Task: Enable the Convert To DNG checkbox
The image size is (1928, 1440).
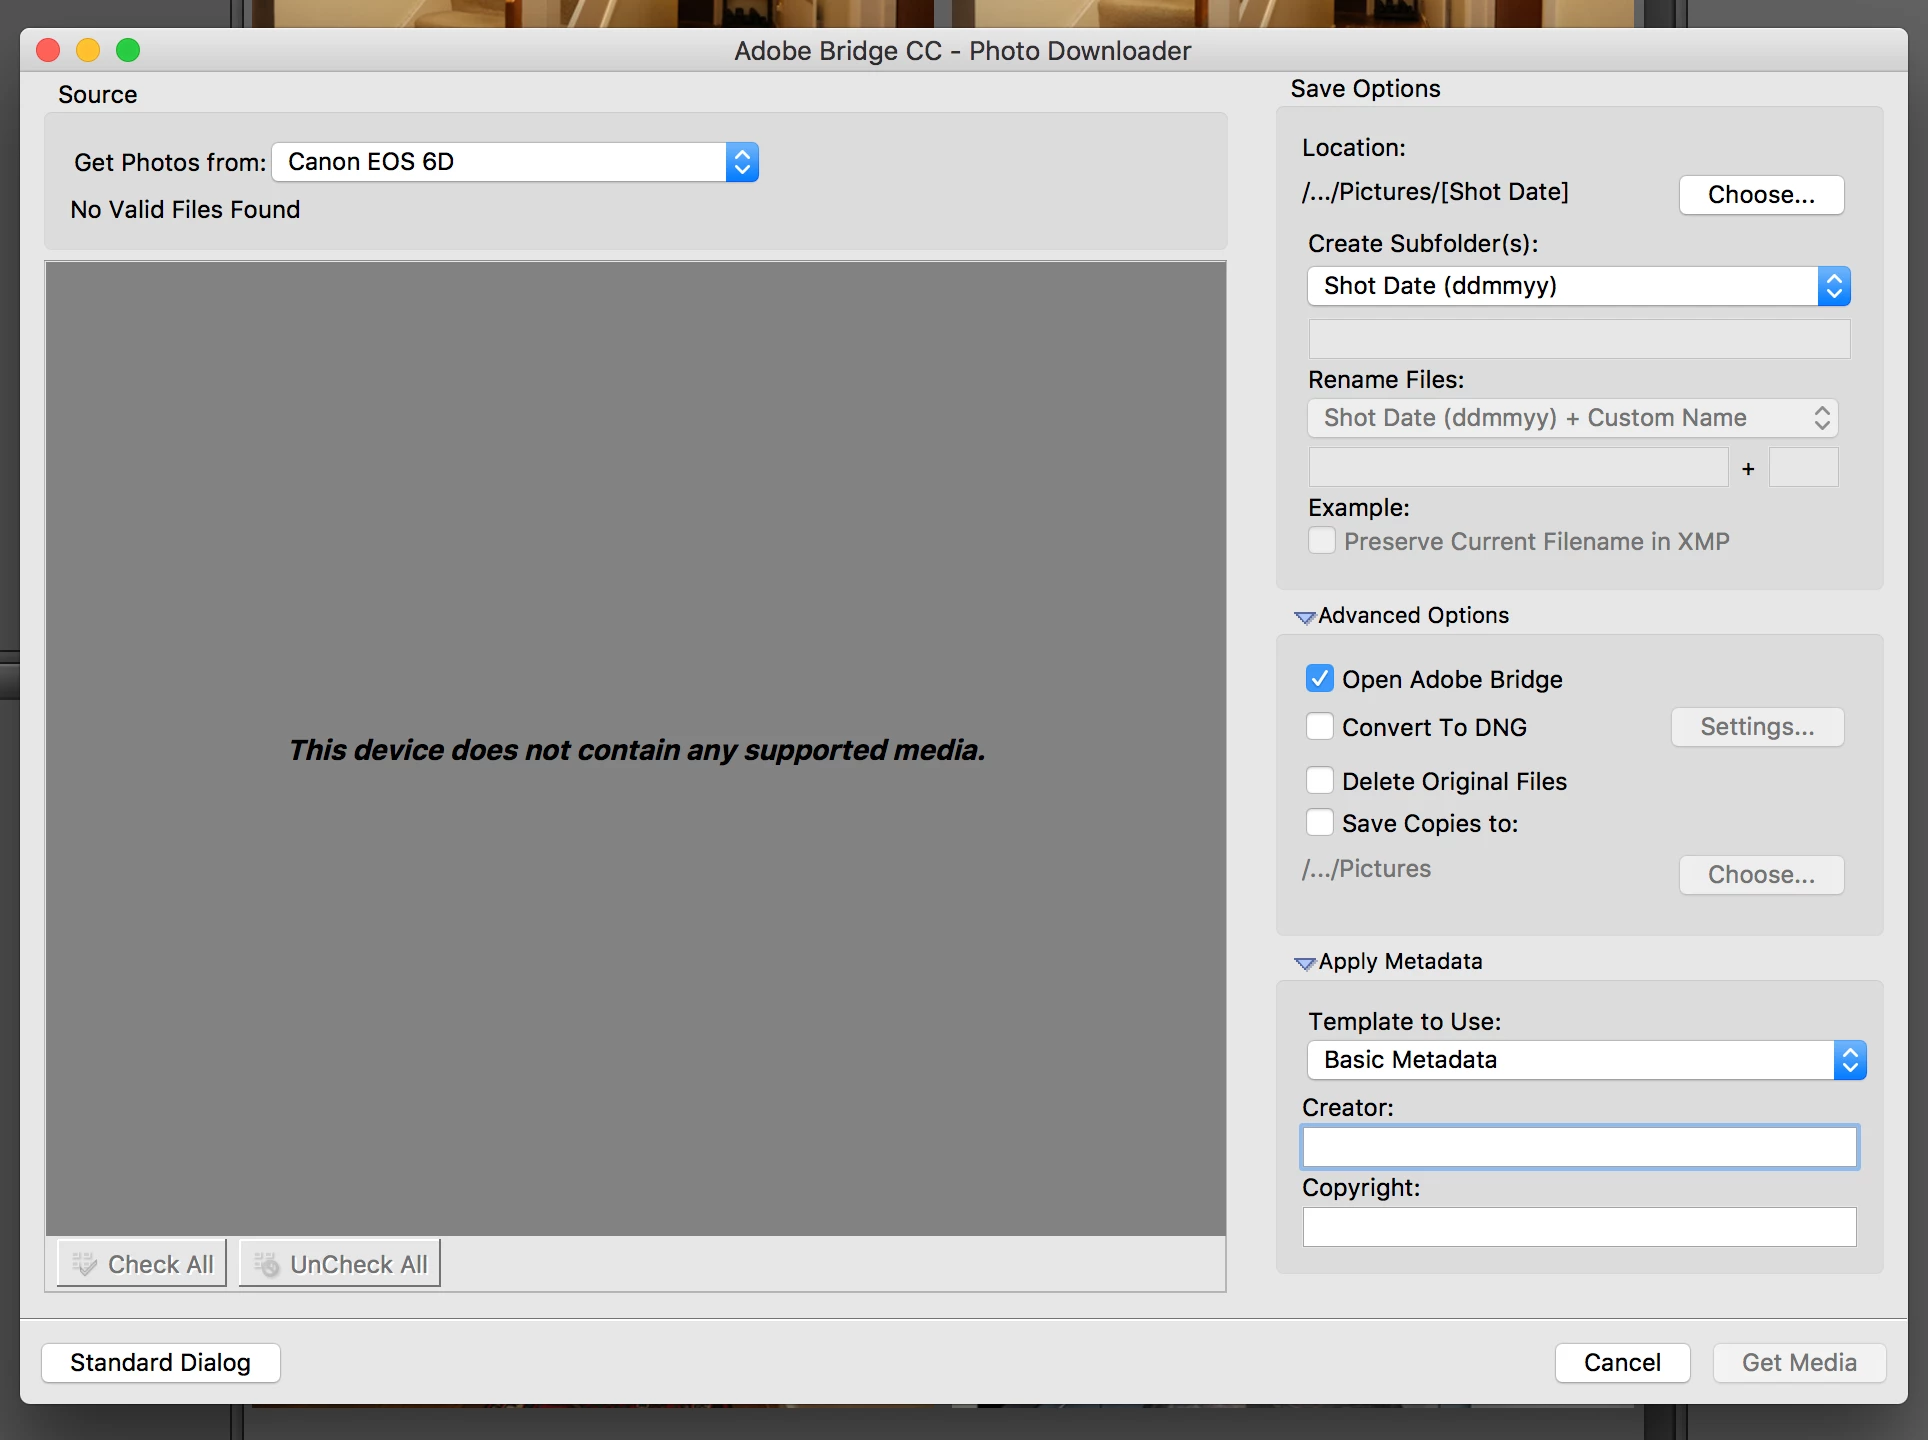Action: coord(1320,727)
